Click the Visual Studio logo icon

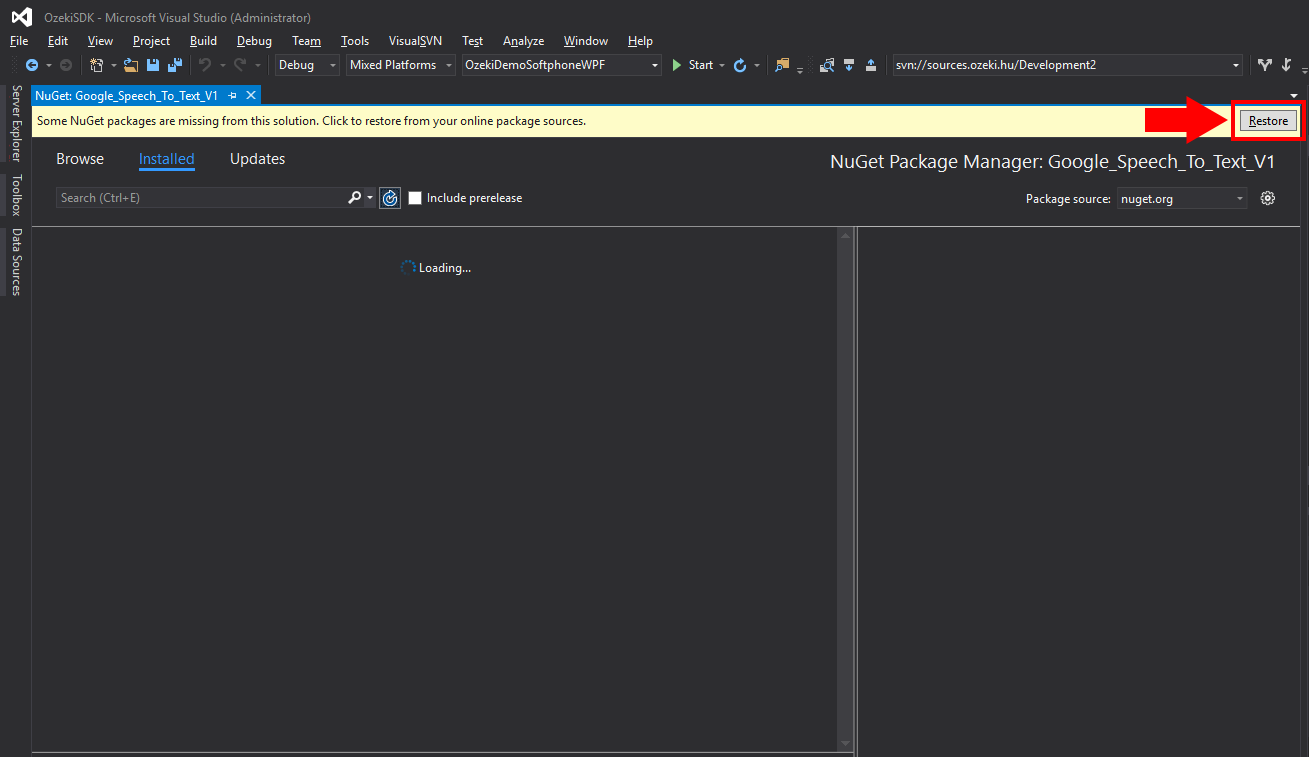pyautogui.click(x=21, y=17)
